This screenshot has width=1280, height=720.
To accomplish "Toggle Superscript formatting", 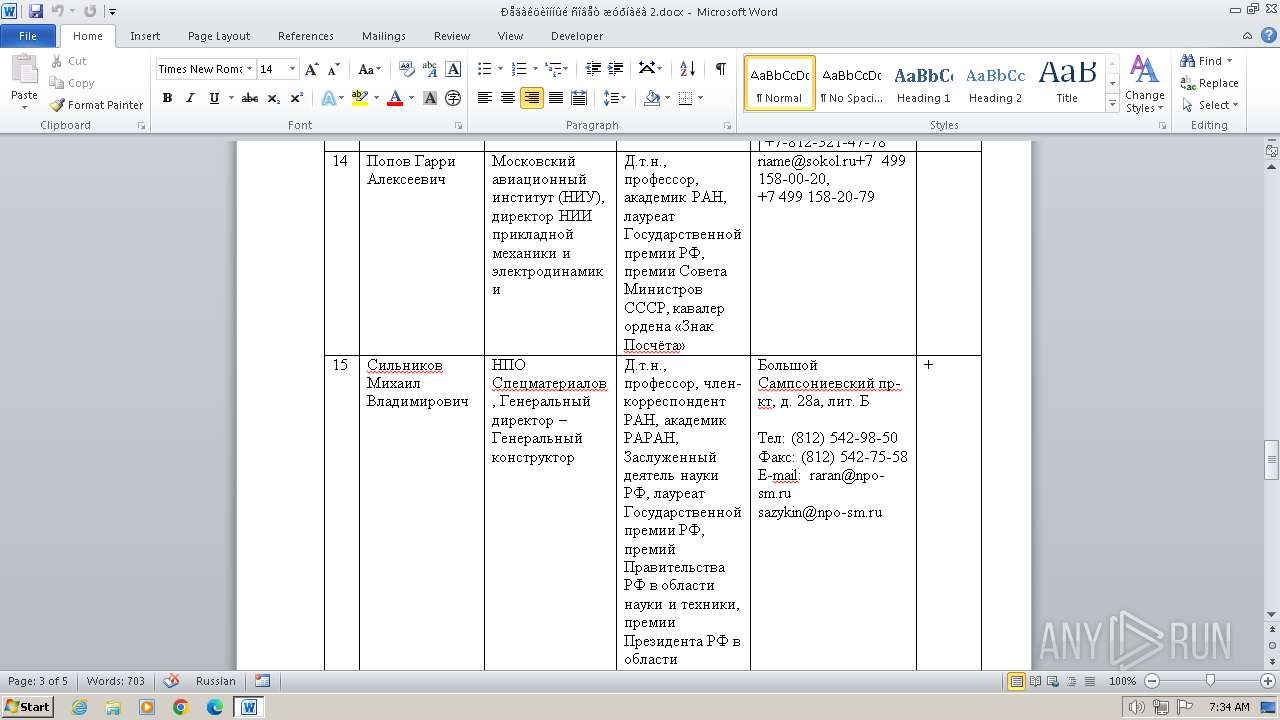I will click(297, 98).
